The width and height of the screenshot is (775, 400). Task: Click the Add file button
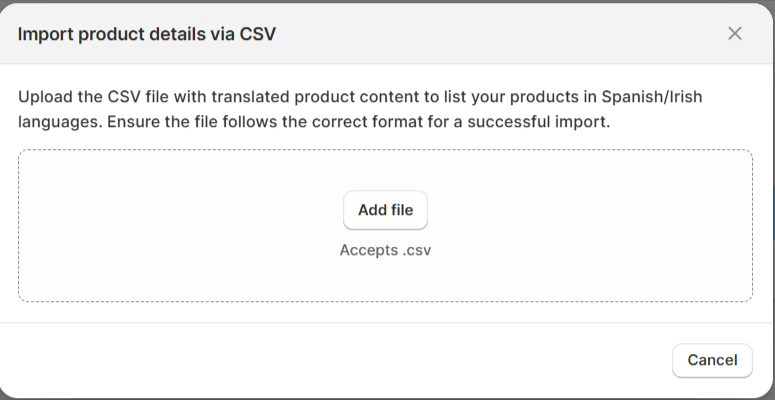(x=385, y=210)
